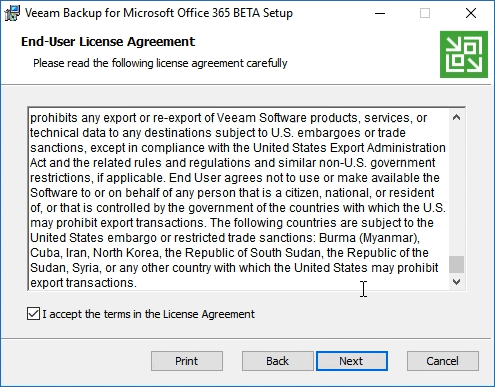The height and width of the screenshot is (387, 495).
Task: Cancel the Veeam installation
Action: click(x=443, y=361)
